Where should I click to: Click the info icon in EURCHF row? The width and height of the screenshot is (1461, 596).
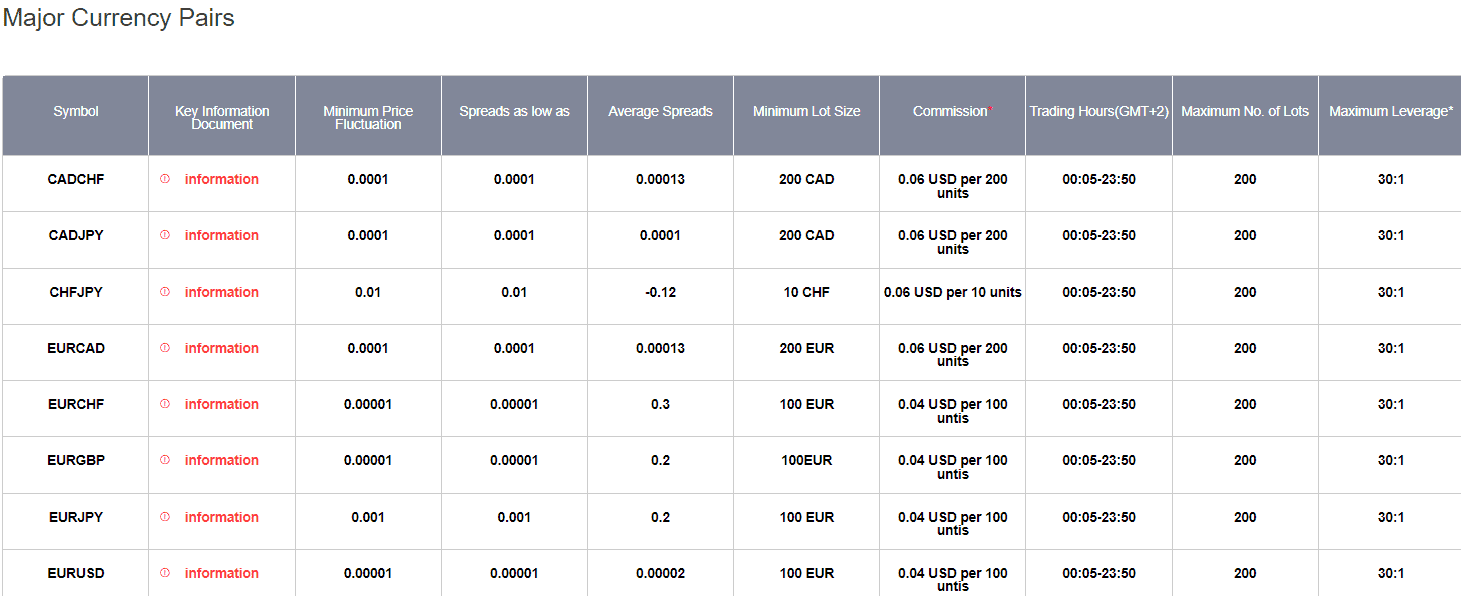[x=165, y=404]
